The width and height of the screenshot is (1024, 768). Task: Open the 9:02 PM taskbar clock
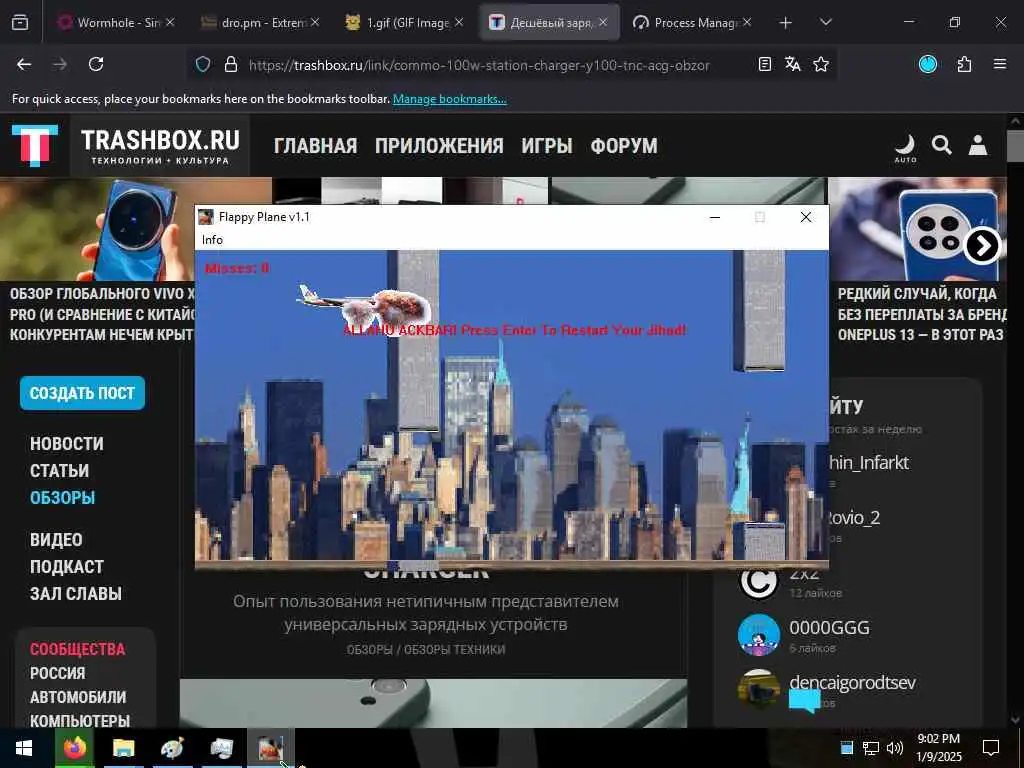(x=938, y=748)
